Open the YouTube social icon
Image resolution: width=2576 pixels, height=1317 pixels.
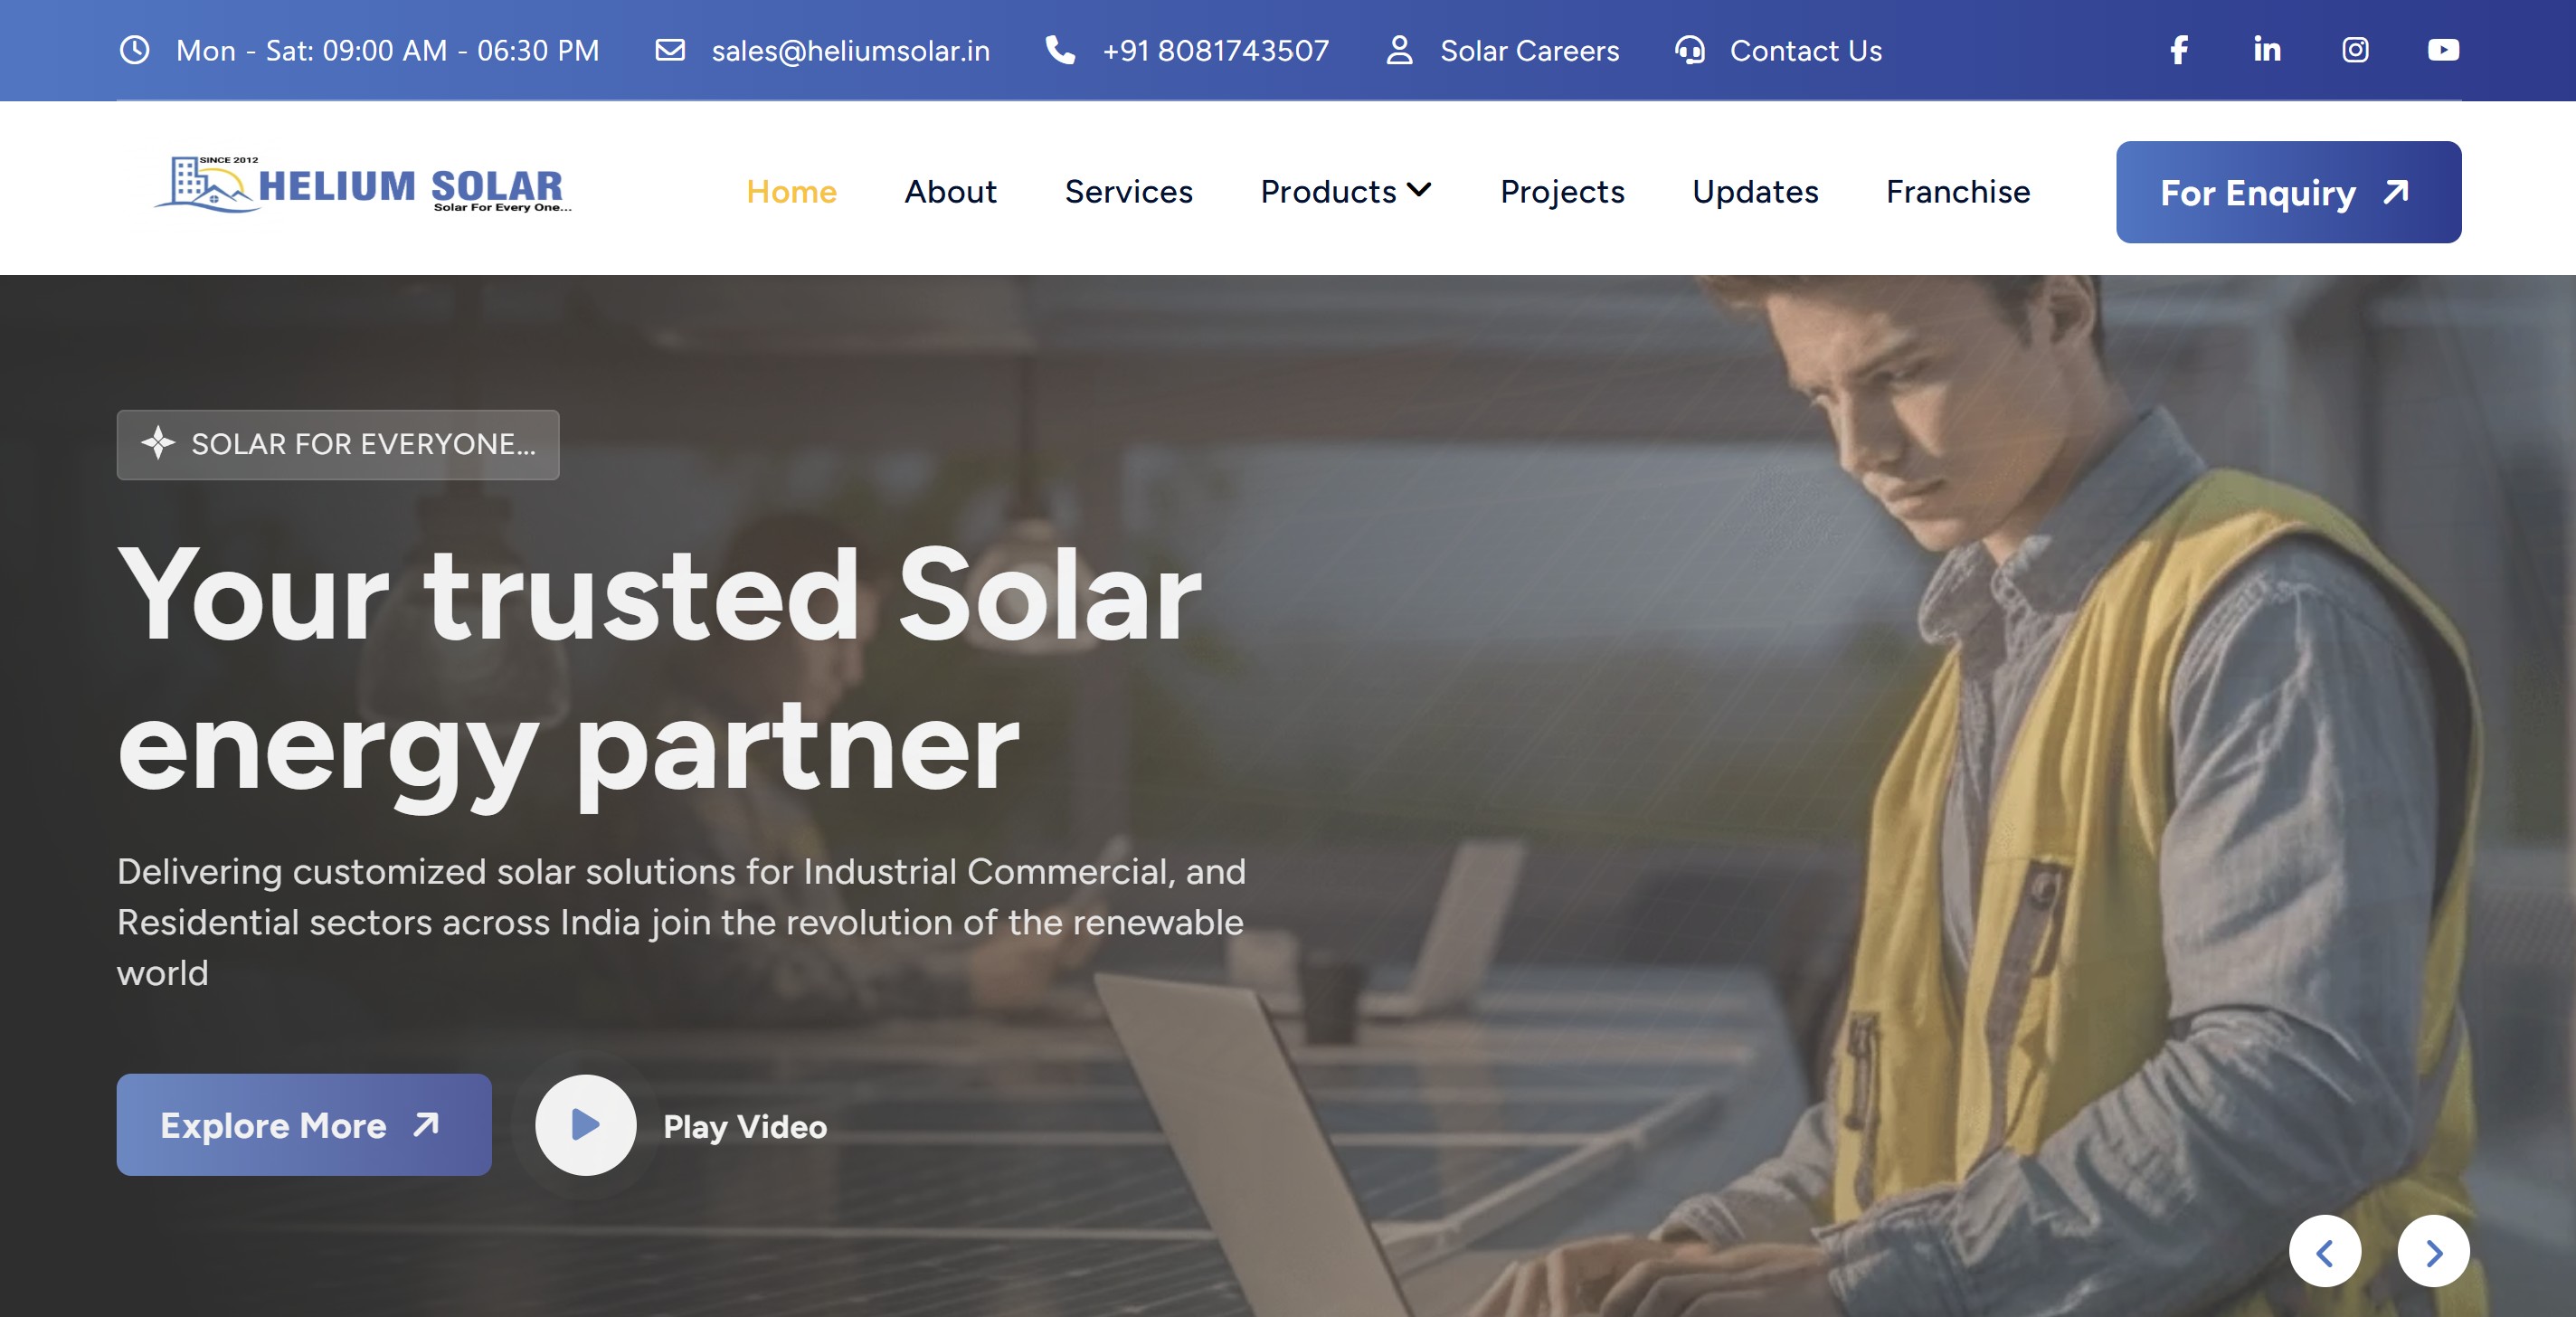click(2443, 50)
